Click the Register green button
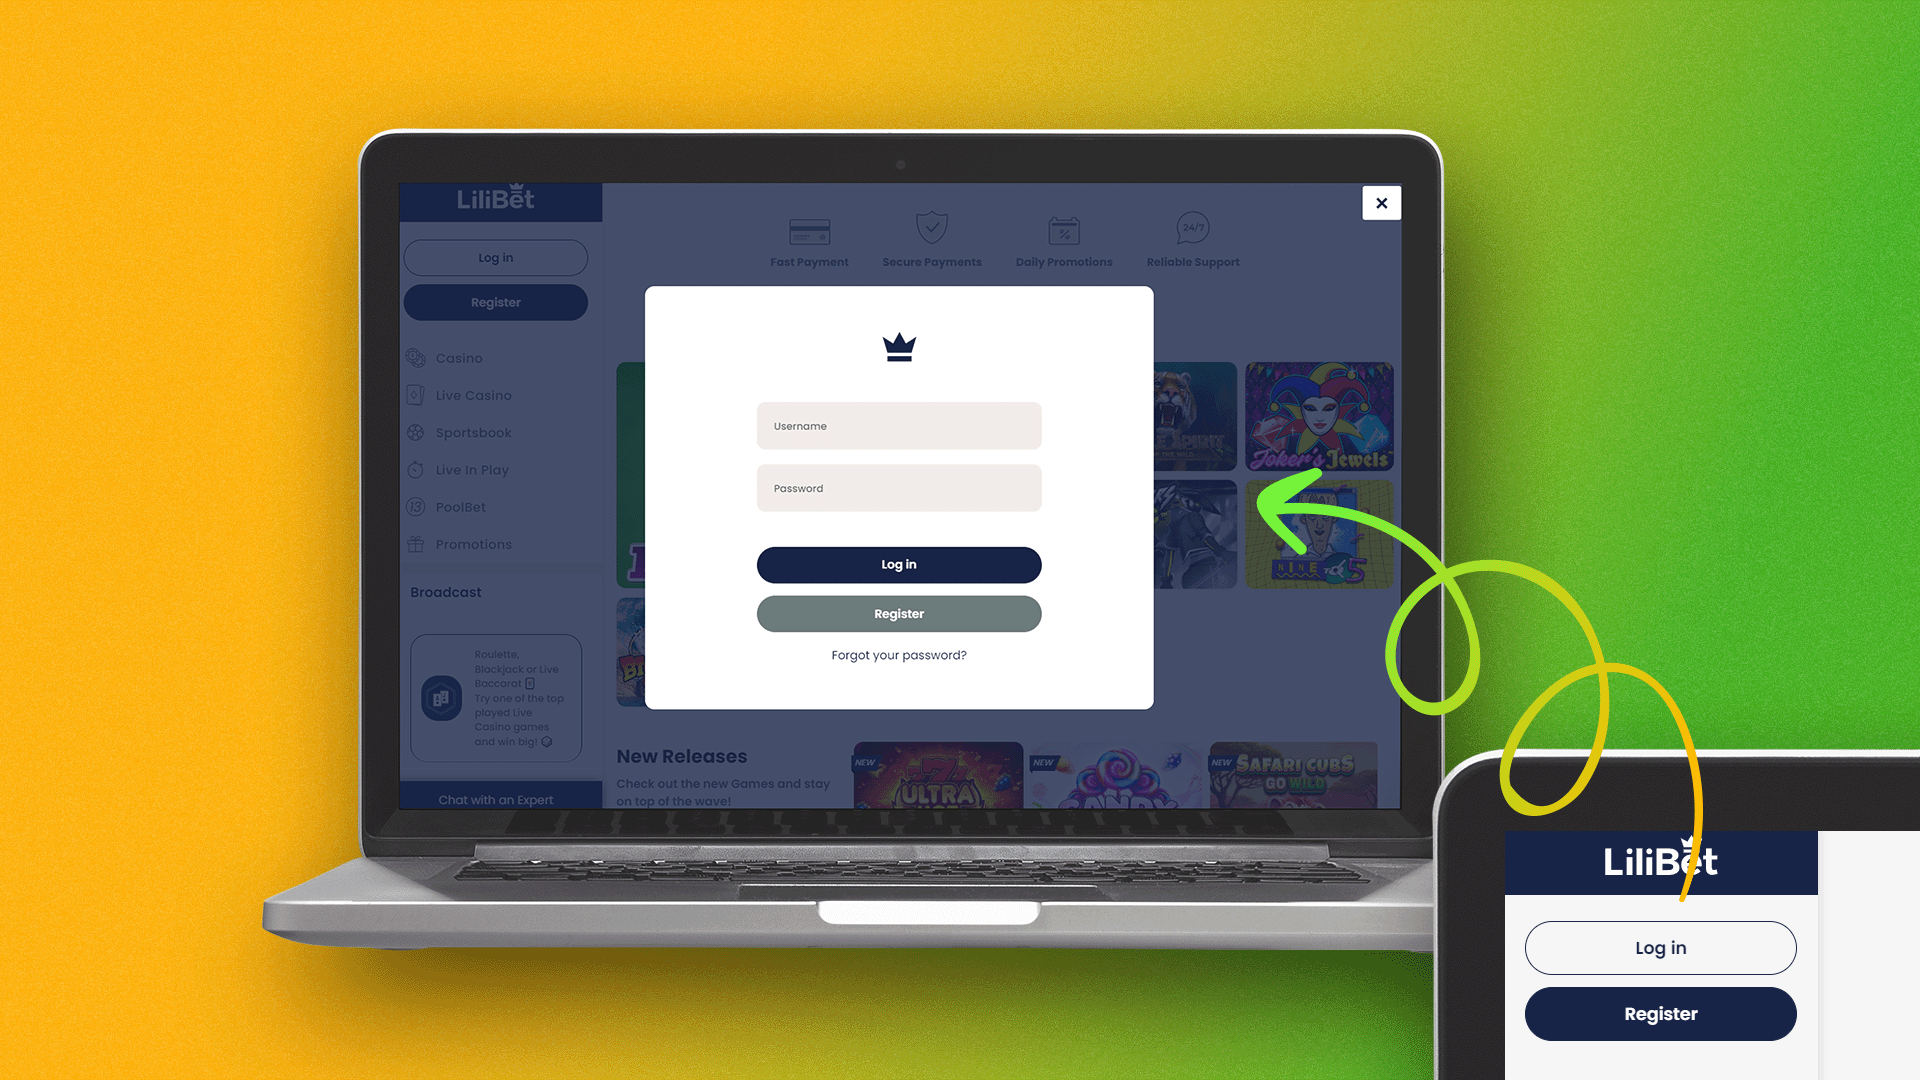The image size is (1920, 1080). [x=898, y=613]
